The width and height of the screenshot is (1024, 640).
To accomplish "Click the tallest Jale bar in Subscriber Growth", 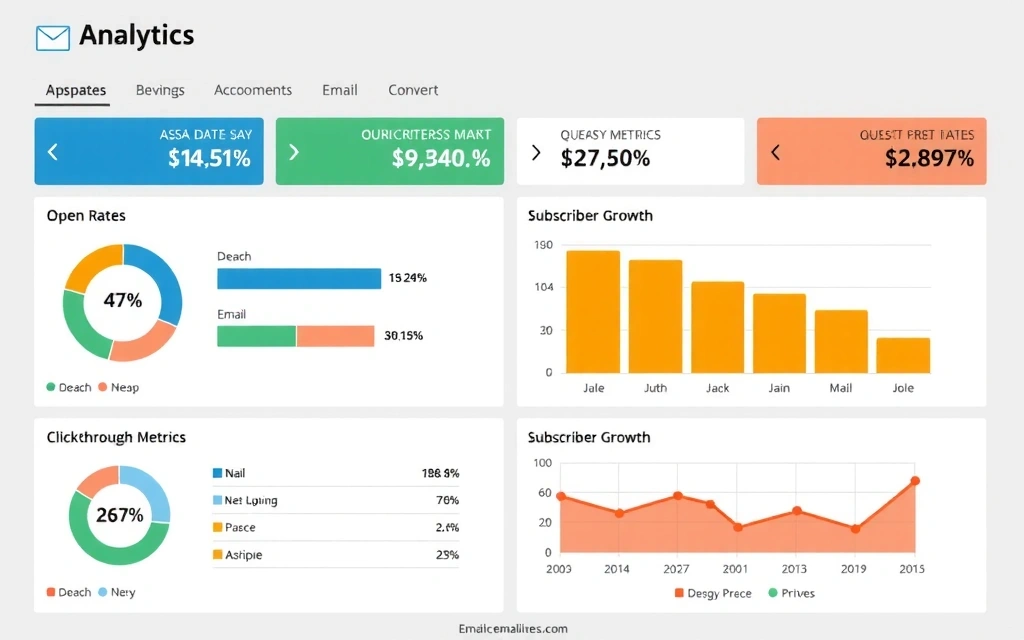I will [x=593, y=310].
